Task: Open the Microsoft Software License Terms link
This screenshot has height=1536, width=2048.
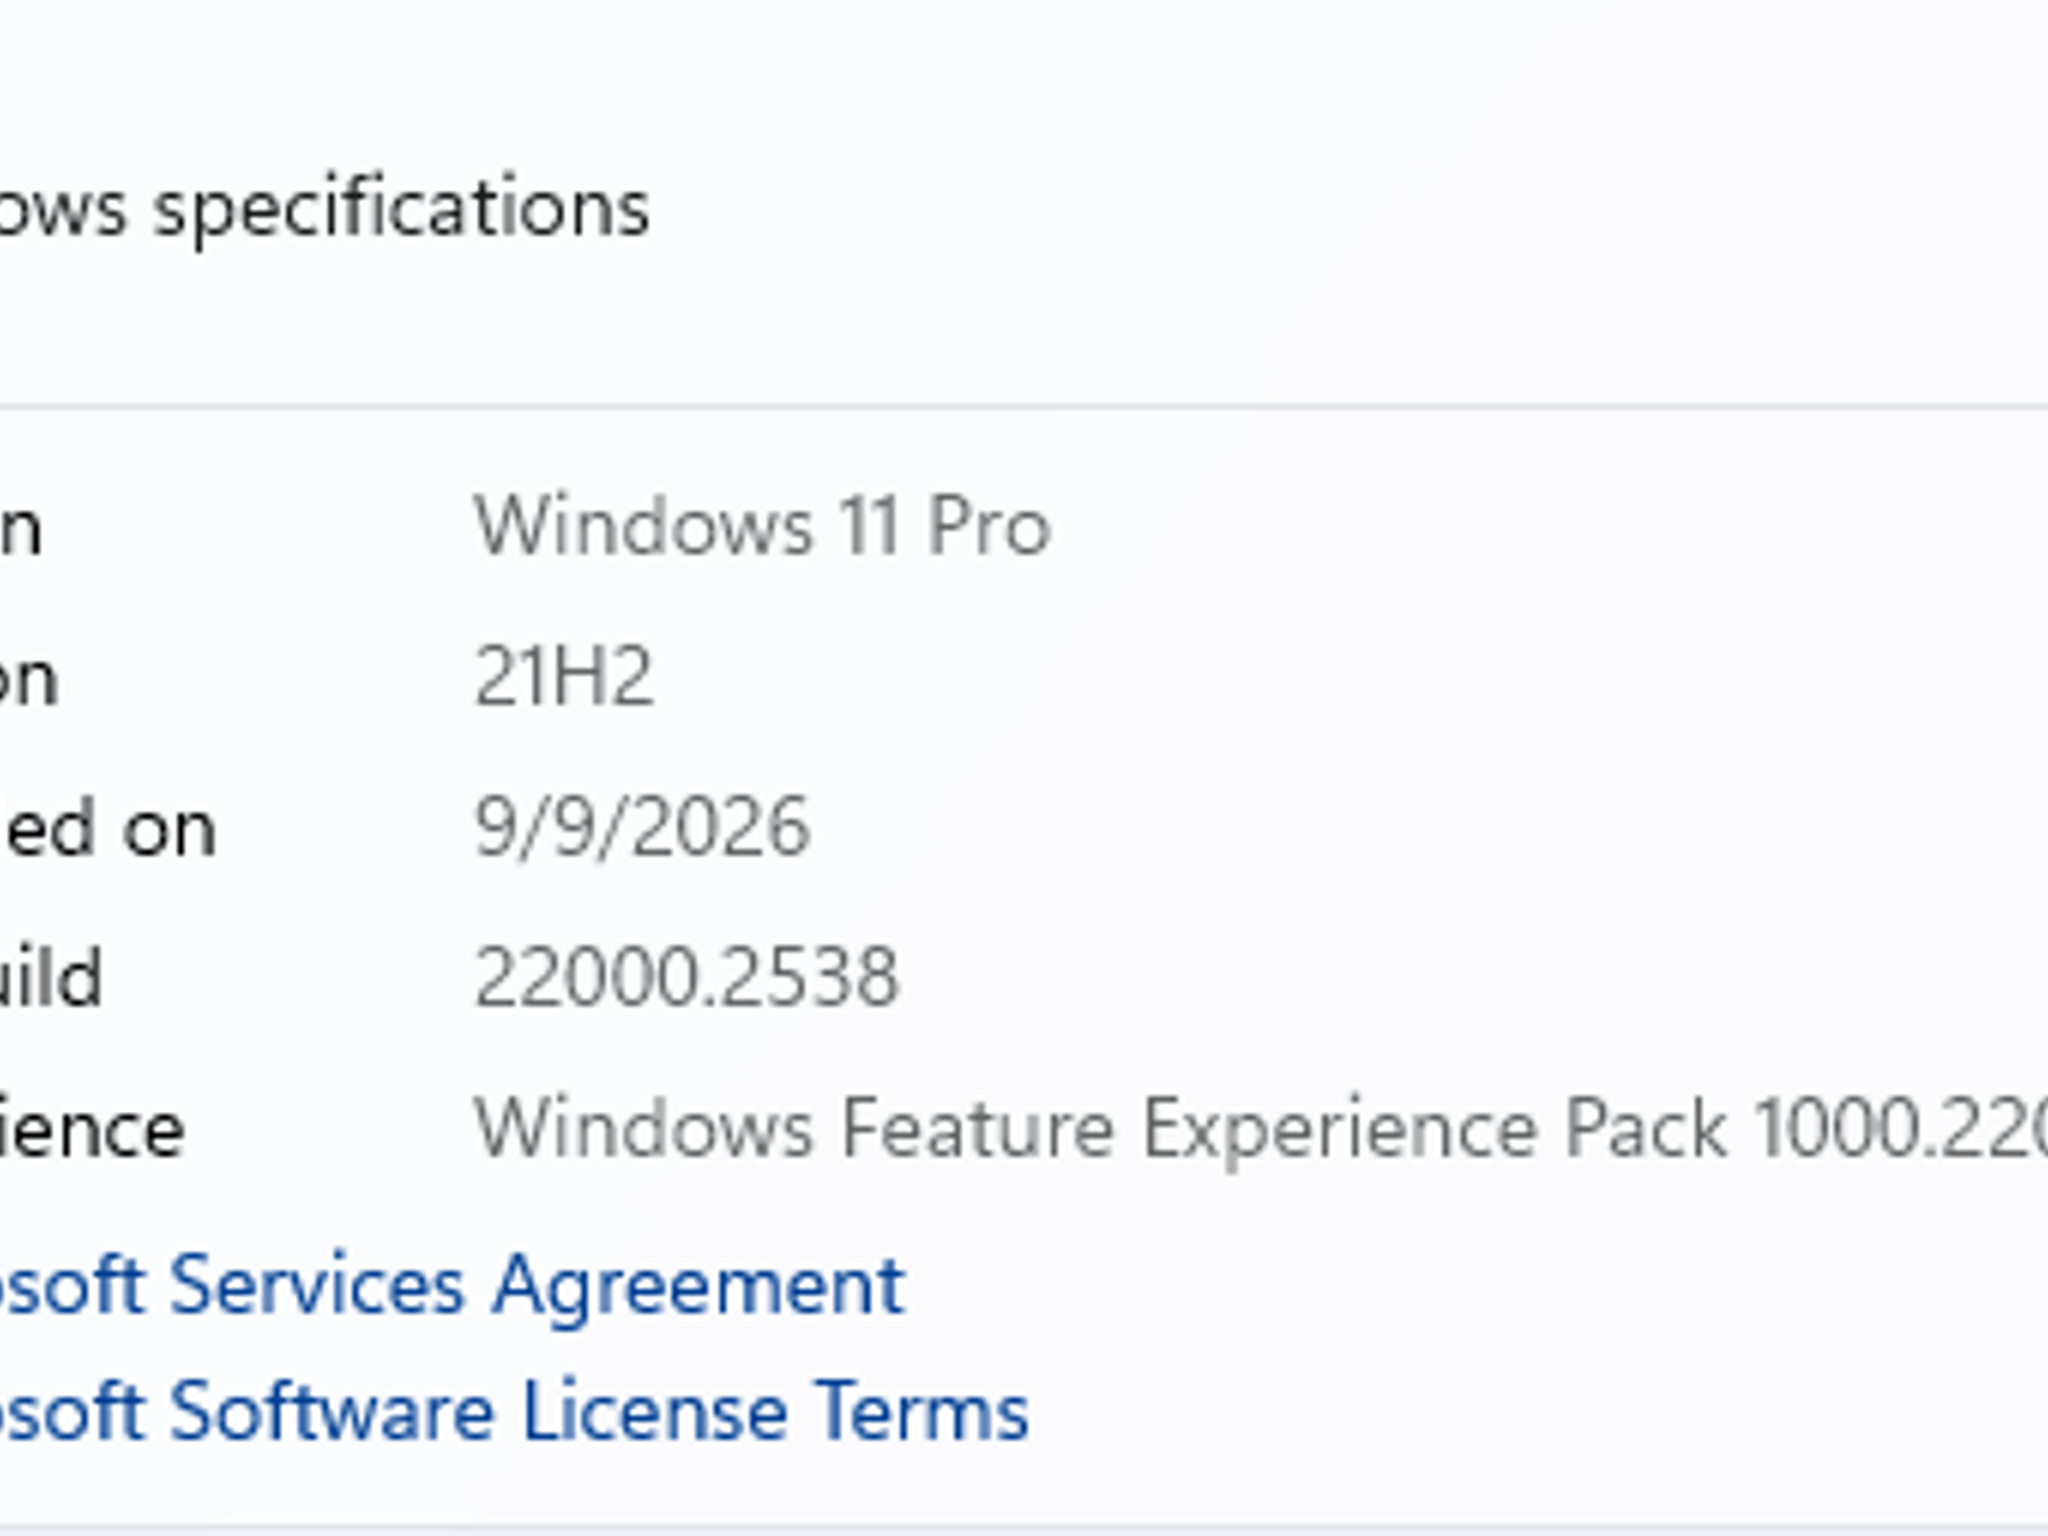Action: pos(514,1411)
